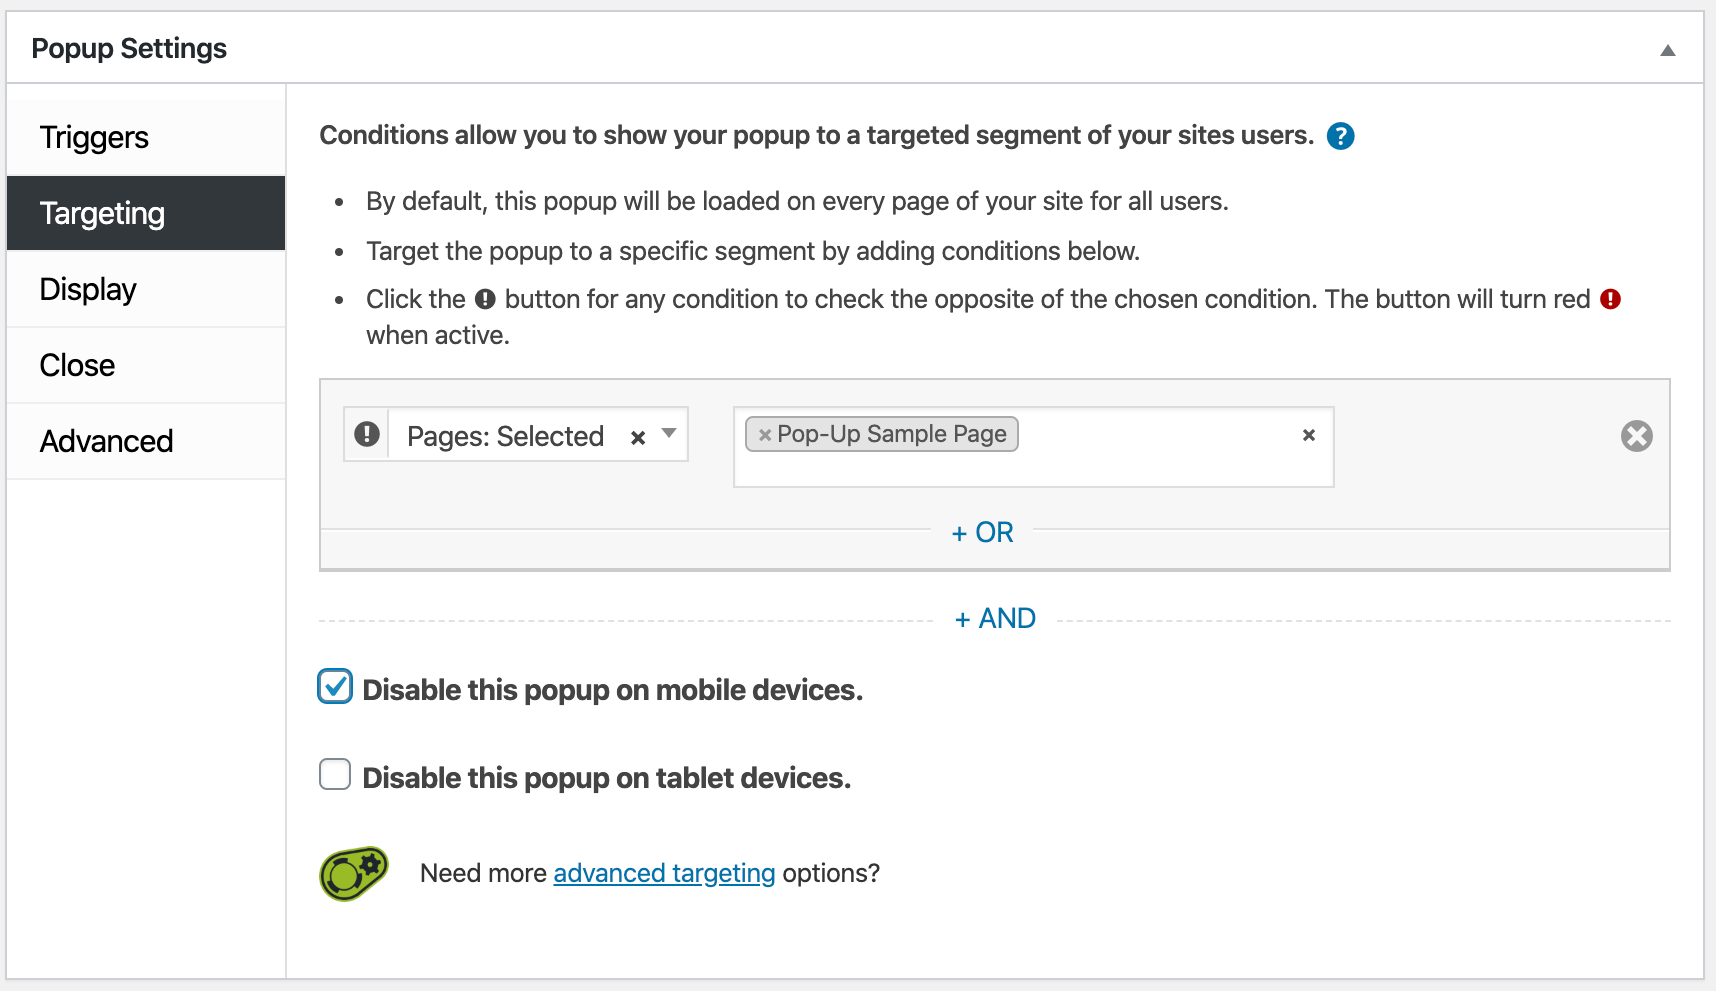Viewport: 1716px width, 991px height.
Task: Uncheck Disable this popup on mobile devices
Action: 335,686
